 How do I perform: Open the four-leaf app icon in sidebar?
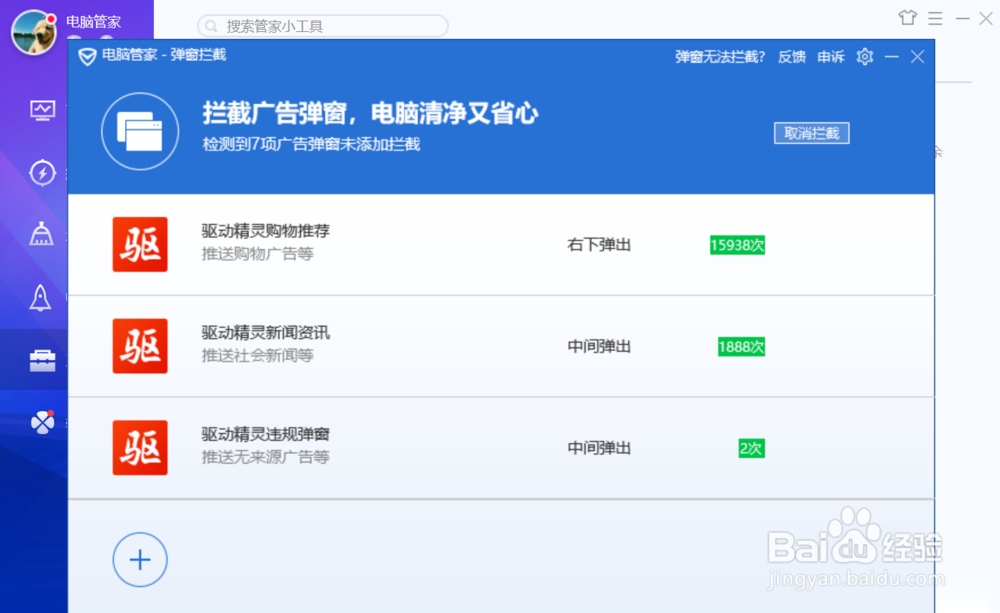click(x=43, y=422)
